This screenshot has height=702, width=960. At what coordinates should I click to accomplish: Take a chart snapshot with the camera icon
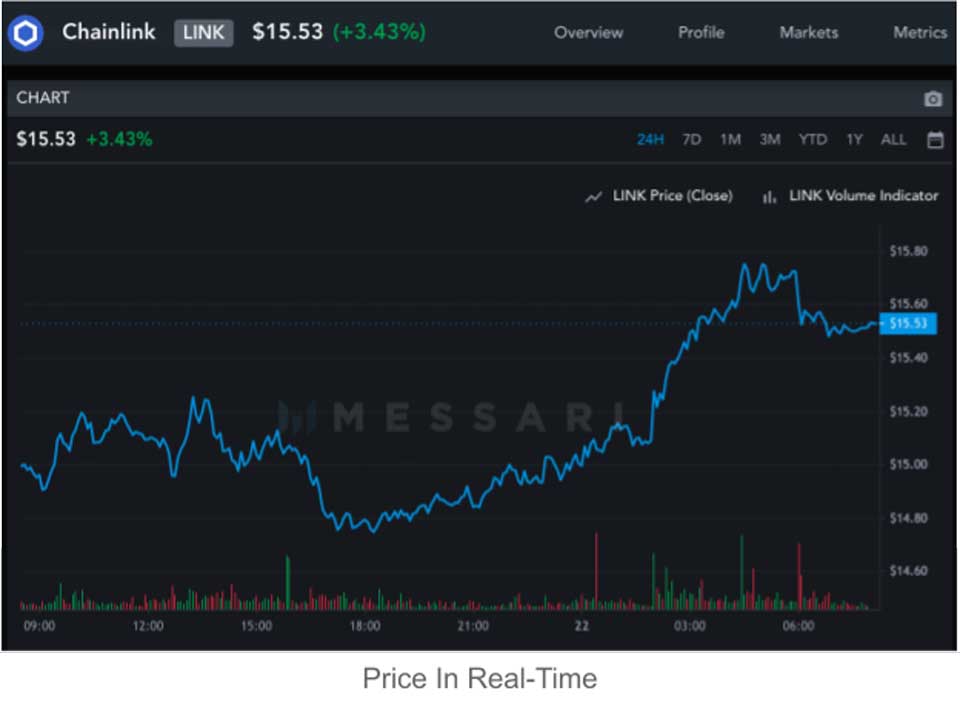pos(932,99)
